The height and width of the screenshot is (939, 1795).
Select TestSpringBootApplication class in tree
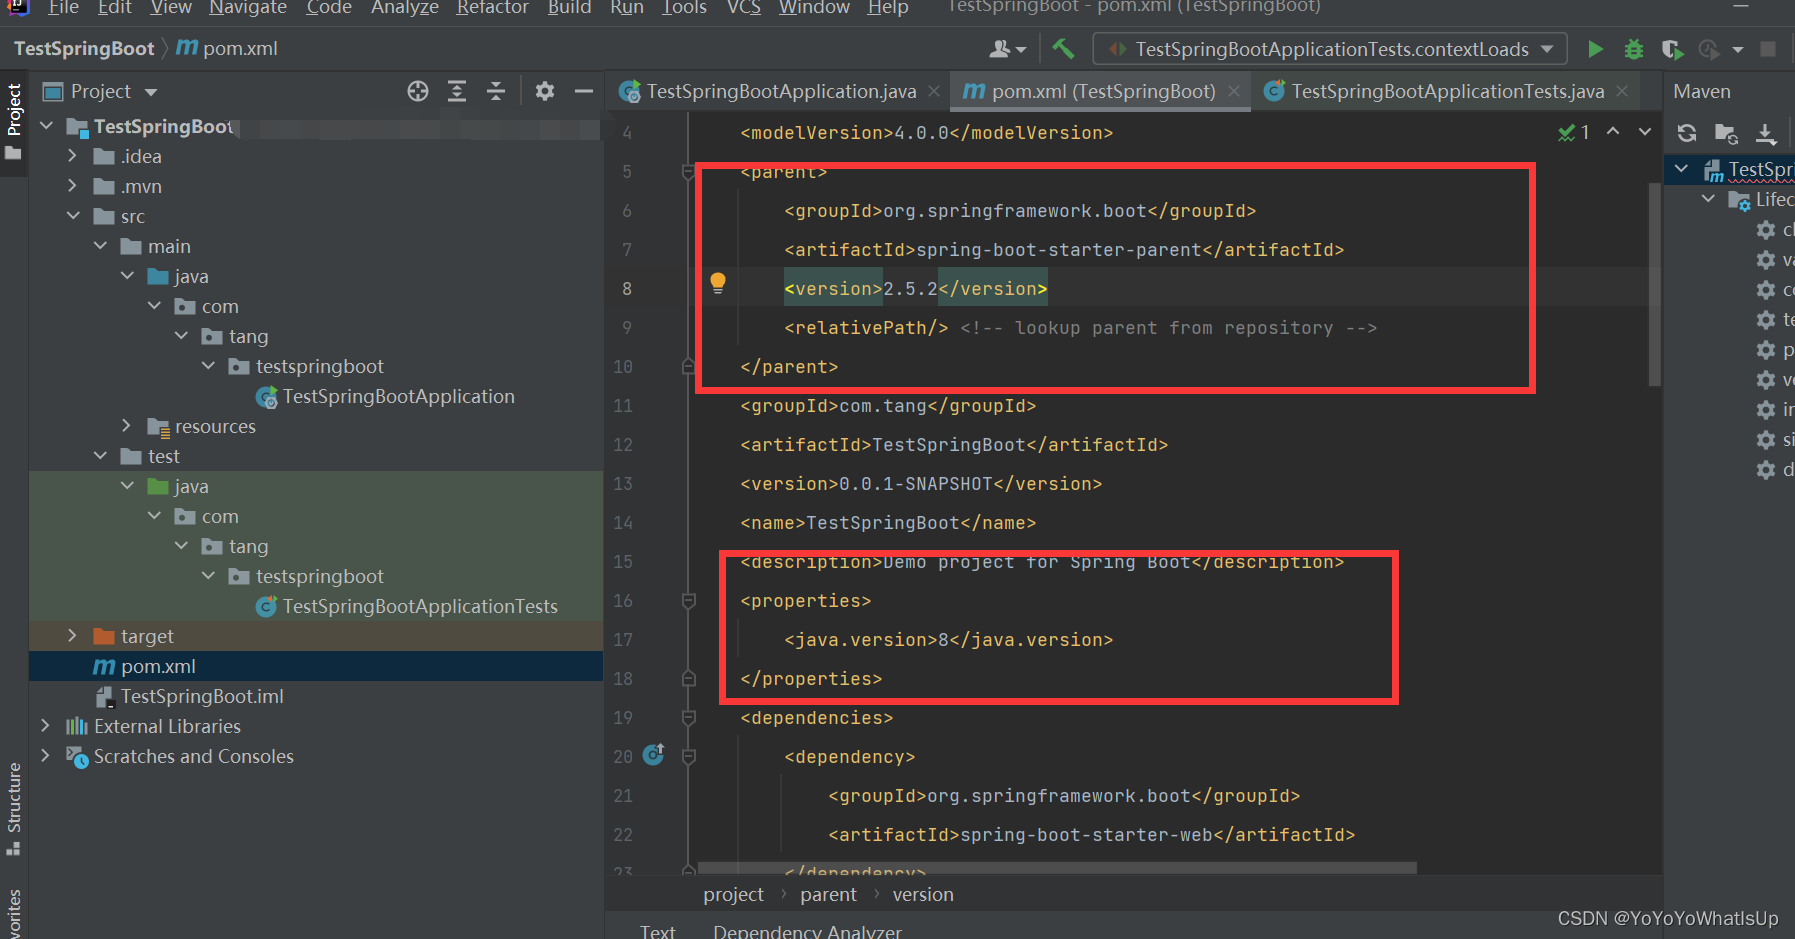[x=398, y=397]
